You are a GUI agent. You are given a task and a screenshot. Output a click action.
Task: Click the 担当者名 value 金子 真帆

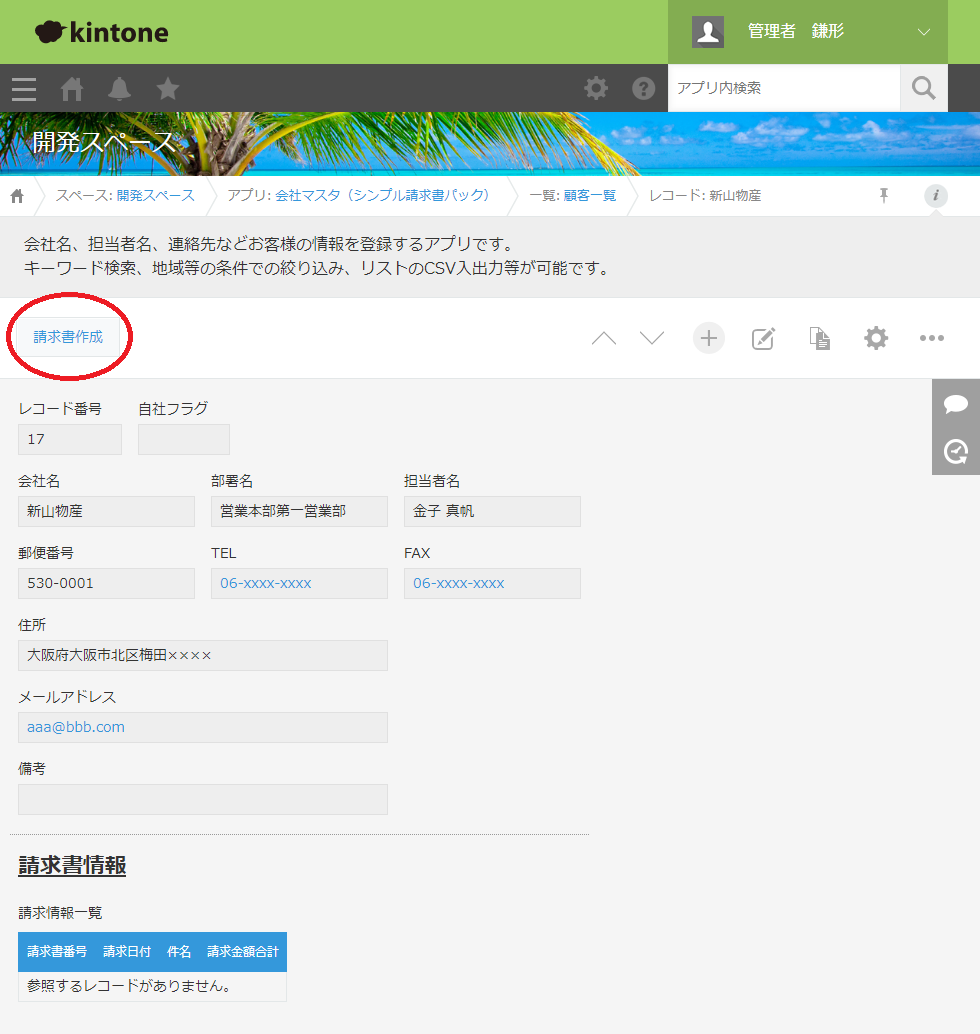tap(443, 511)
